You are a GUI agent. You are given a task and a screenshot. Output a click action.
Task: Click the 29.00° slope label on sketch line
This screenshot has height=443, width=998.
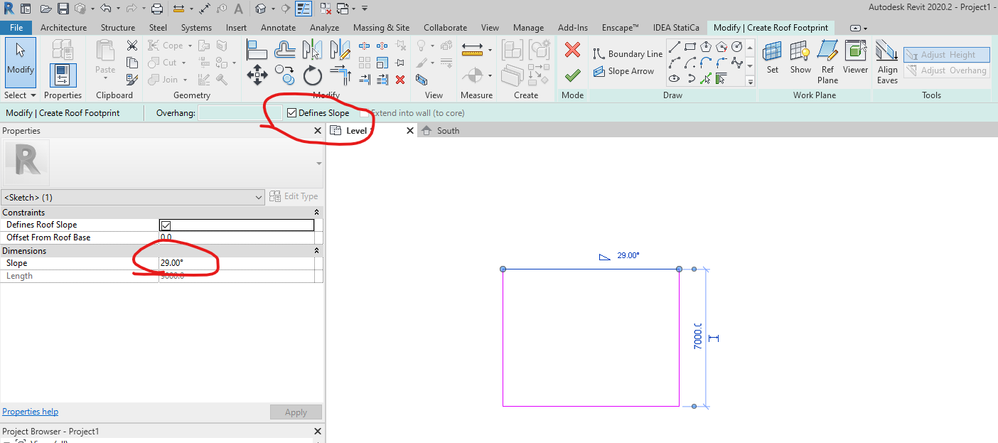tap(628, 255)
